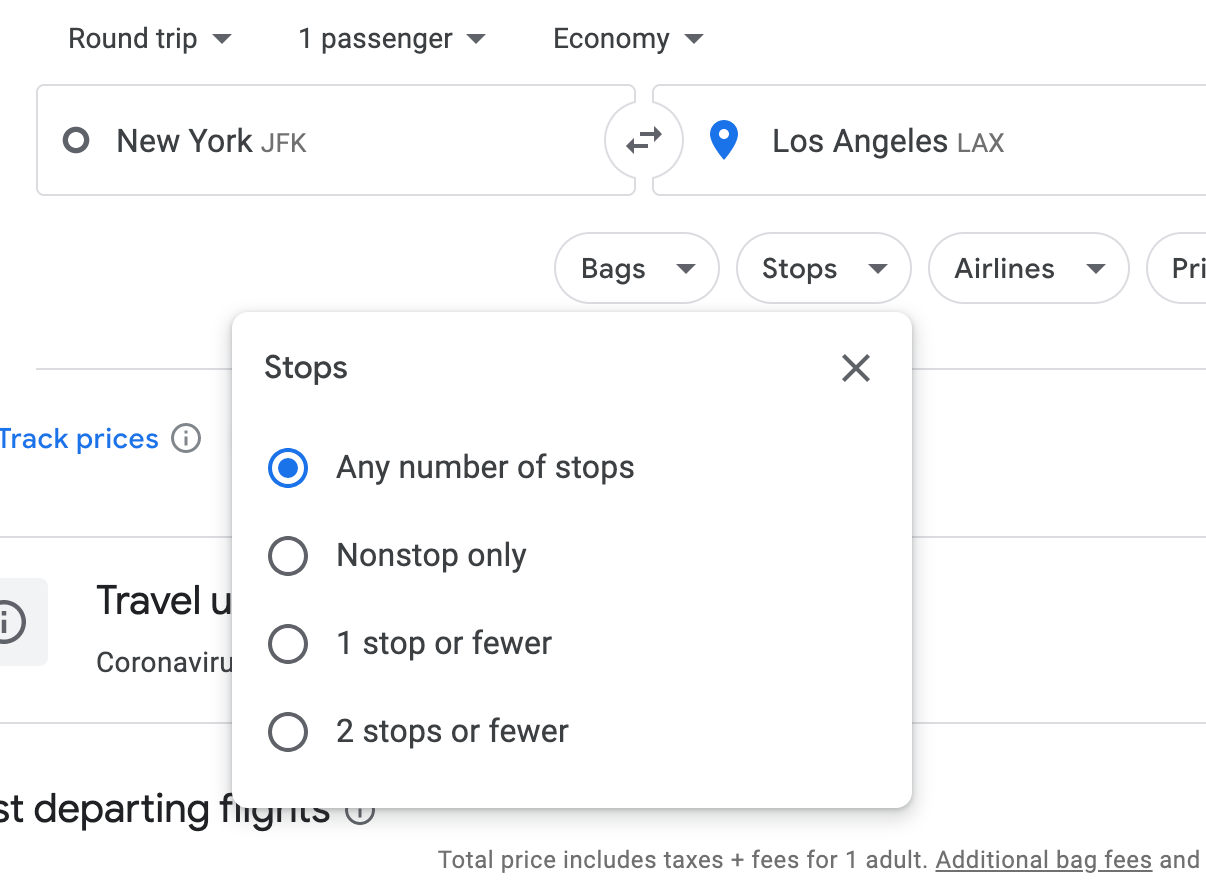Click the blue destination pin icon
This screenshot has height=894, width=1206.
(x=723, y=141)
